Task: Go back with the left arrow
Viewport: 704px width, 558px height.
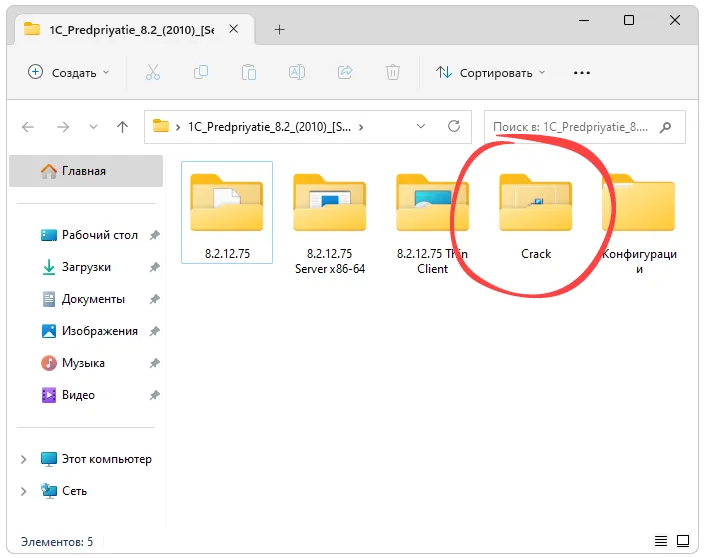Action: pos(28,127)
